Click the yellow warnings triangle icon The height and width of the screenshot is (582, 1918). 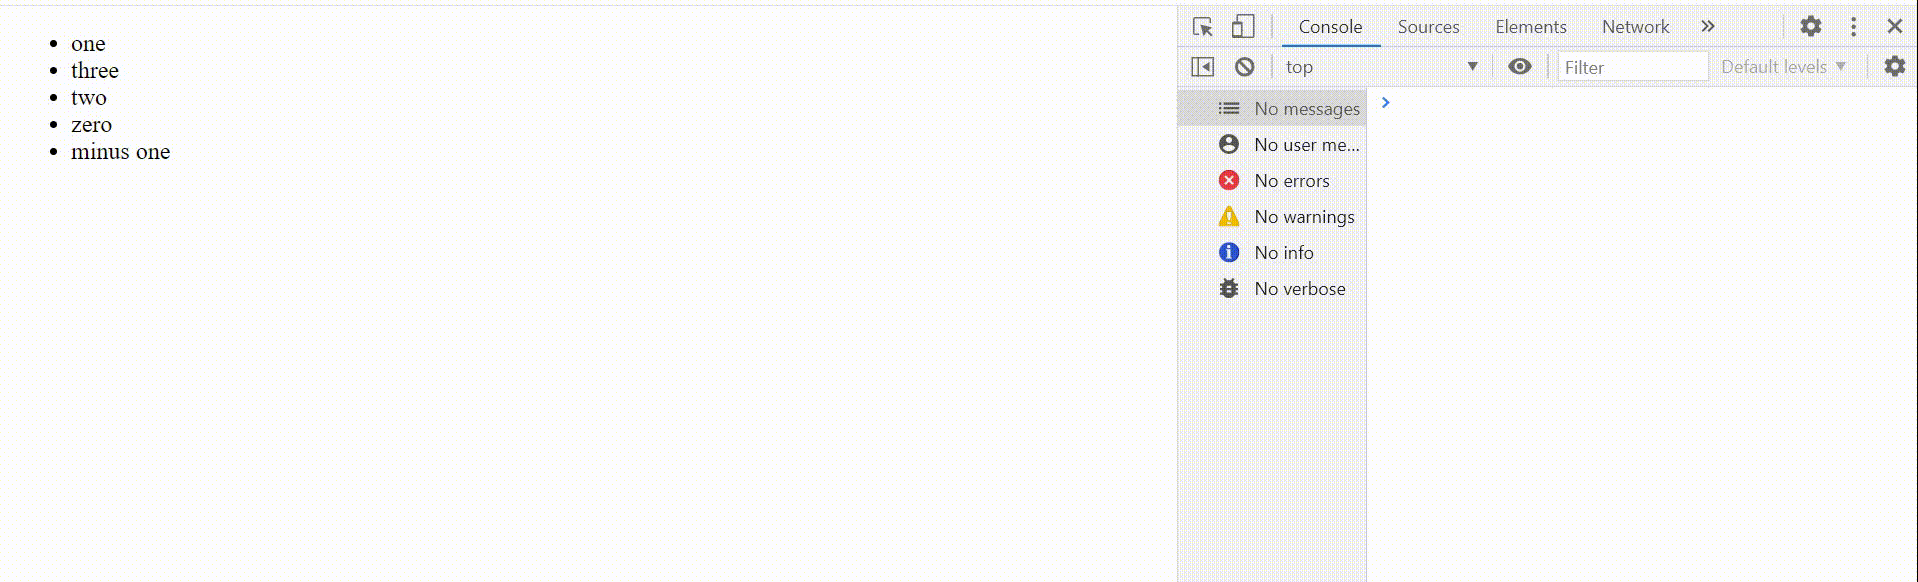1229,216
